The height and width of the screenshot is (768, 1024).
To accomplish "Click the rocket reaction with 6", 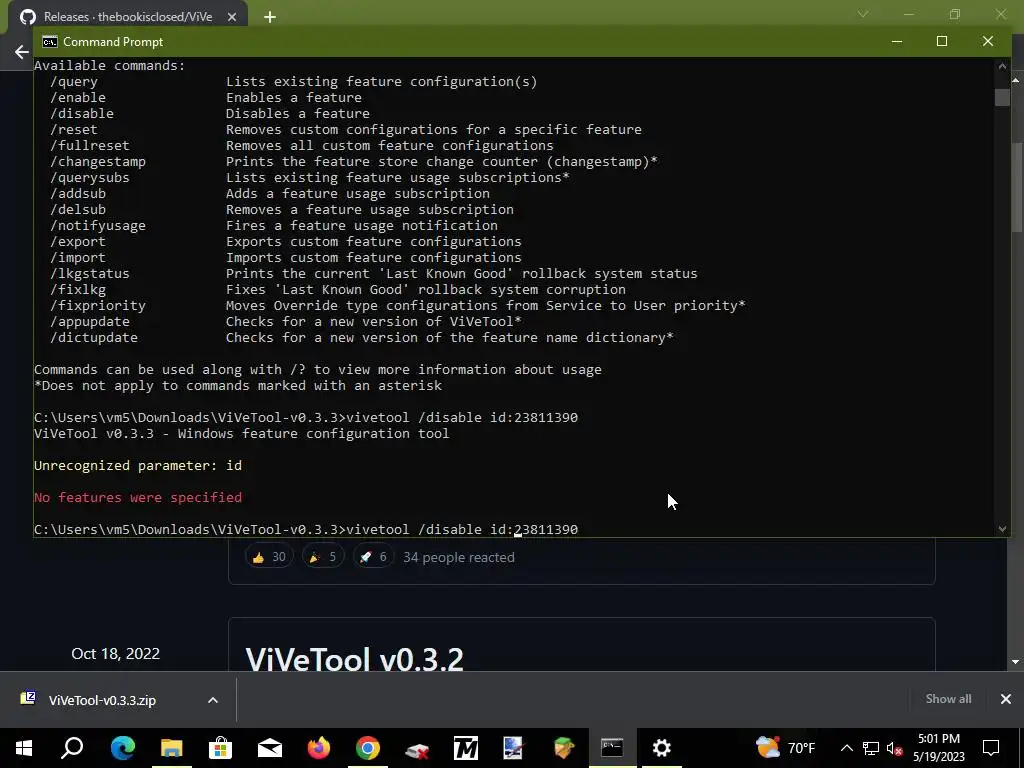I will point(374,557).
